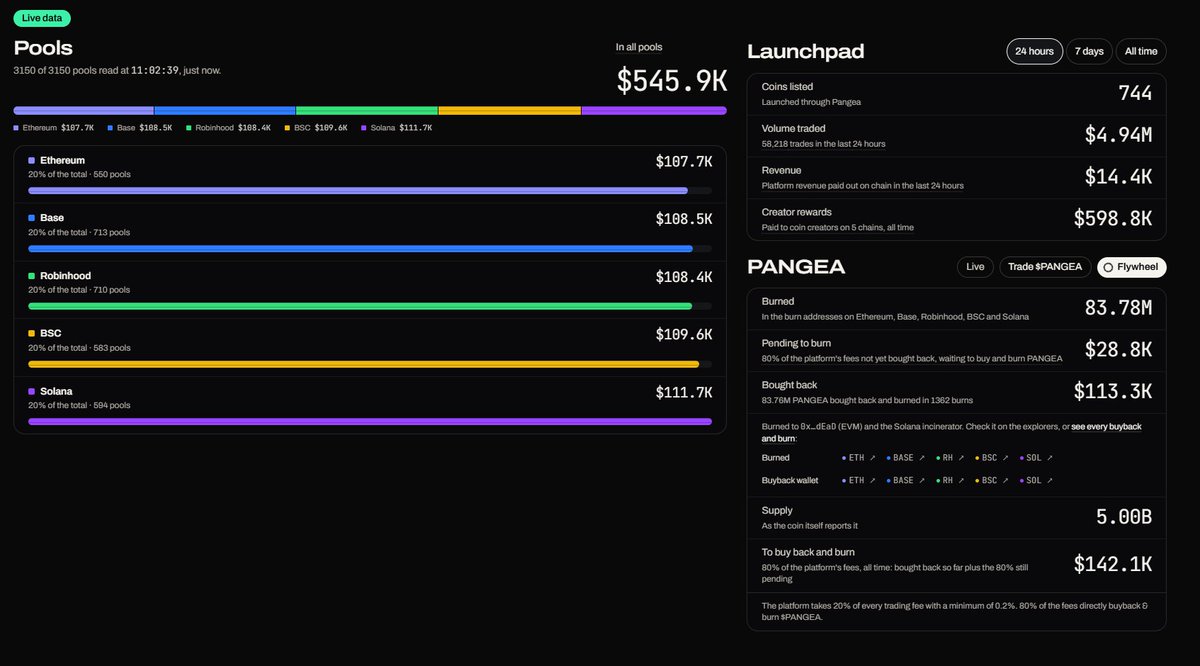
Task: Open the Live tab in PANGEA
Action: pos(975,267)
